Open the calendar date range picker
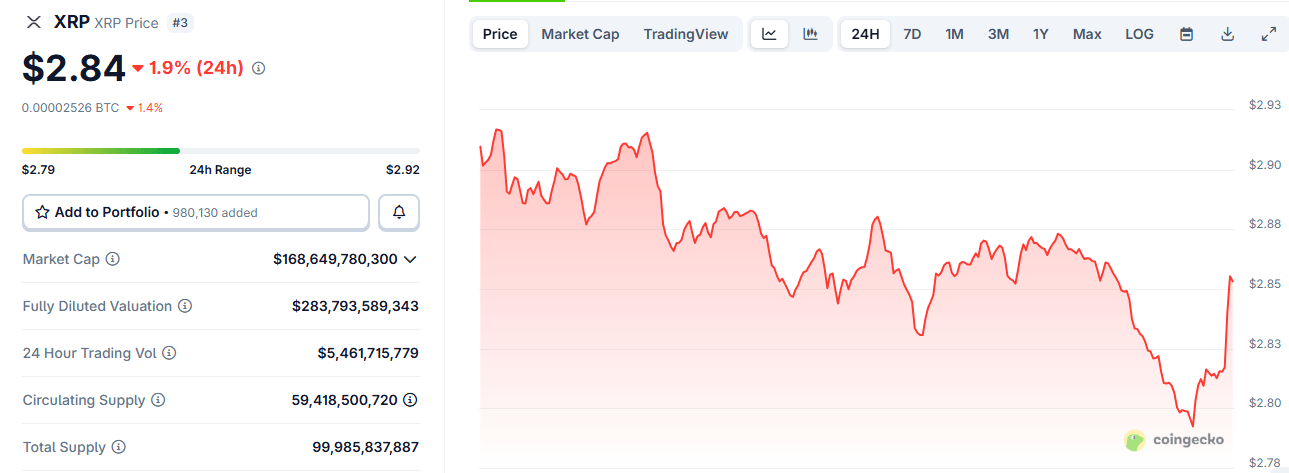 (x=1186, y=34)
